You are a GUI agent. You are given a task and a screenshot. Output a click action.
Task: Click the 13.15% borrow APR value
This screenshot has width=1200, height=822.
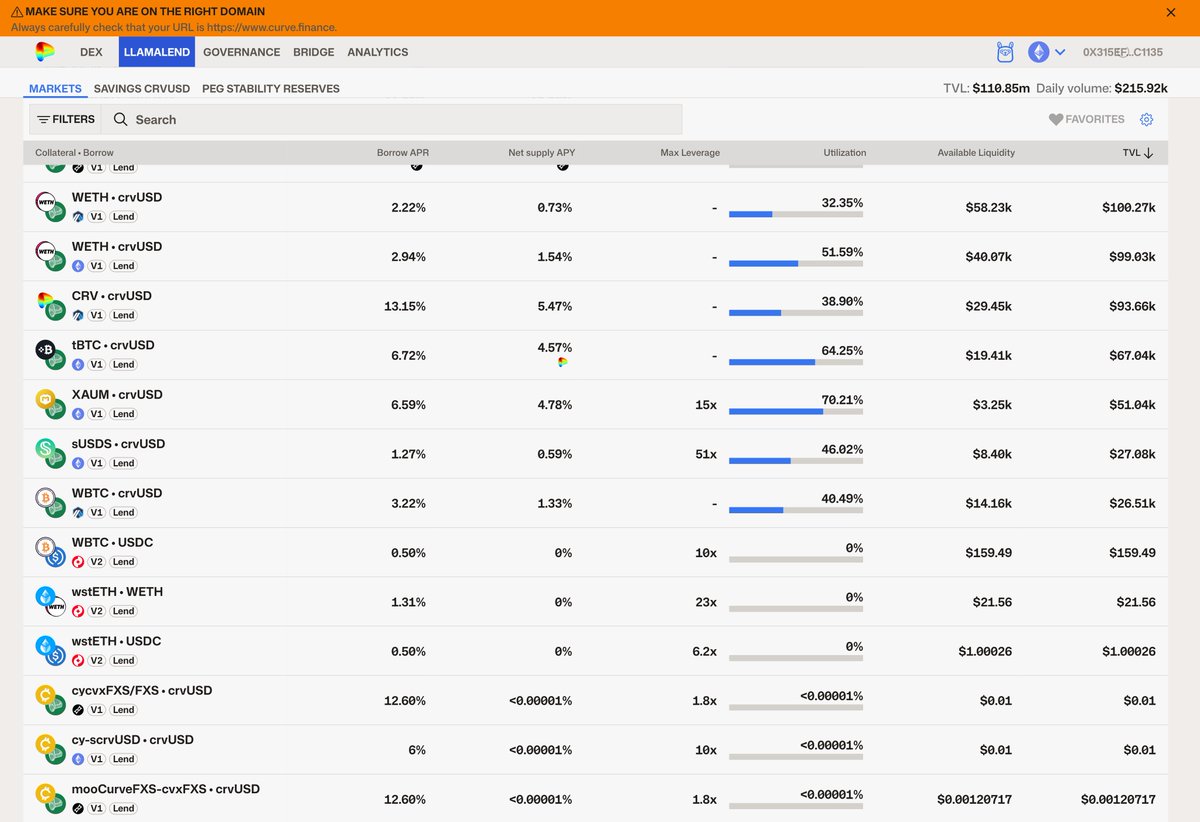405,306
